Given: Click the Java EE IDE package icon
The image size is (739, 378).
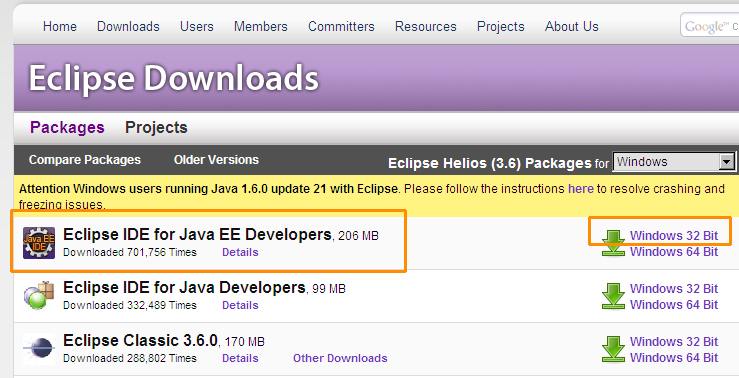Looking at the screenshot, I should coord(39,243).
